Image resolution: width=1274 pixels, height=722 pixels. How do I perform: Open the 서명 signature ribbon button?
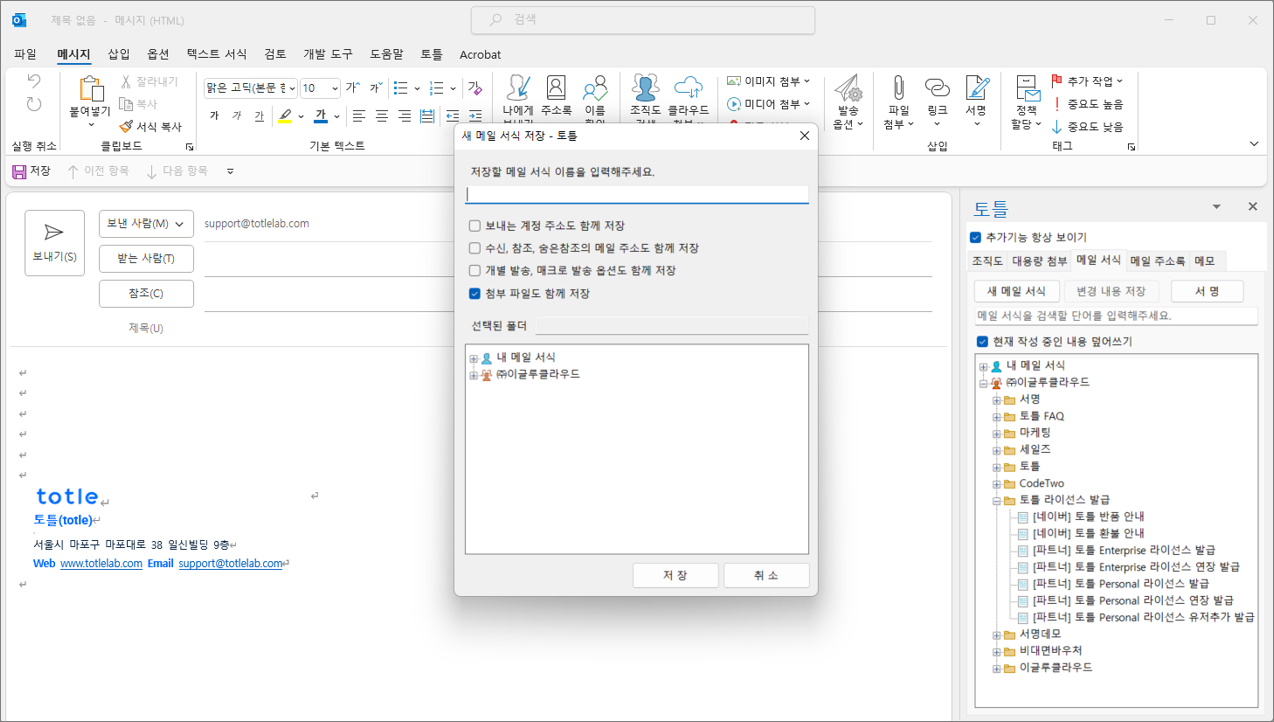(976, 101)
